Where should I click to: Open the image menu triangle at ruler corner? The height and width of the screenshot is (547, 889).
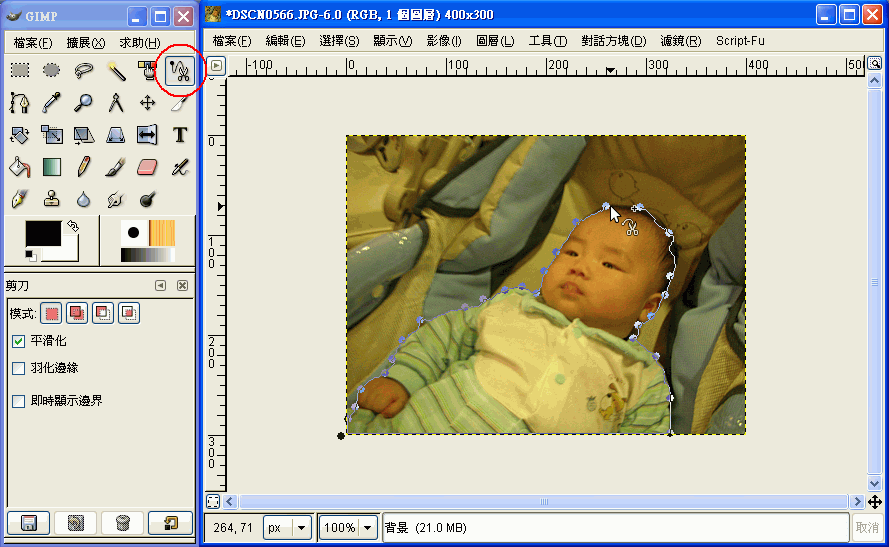[x=216, y=66]
